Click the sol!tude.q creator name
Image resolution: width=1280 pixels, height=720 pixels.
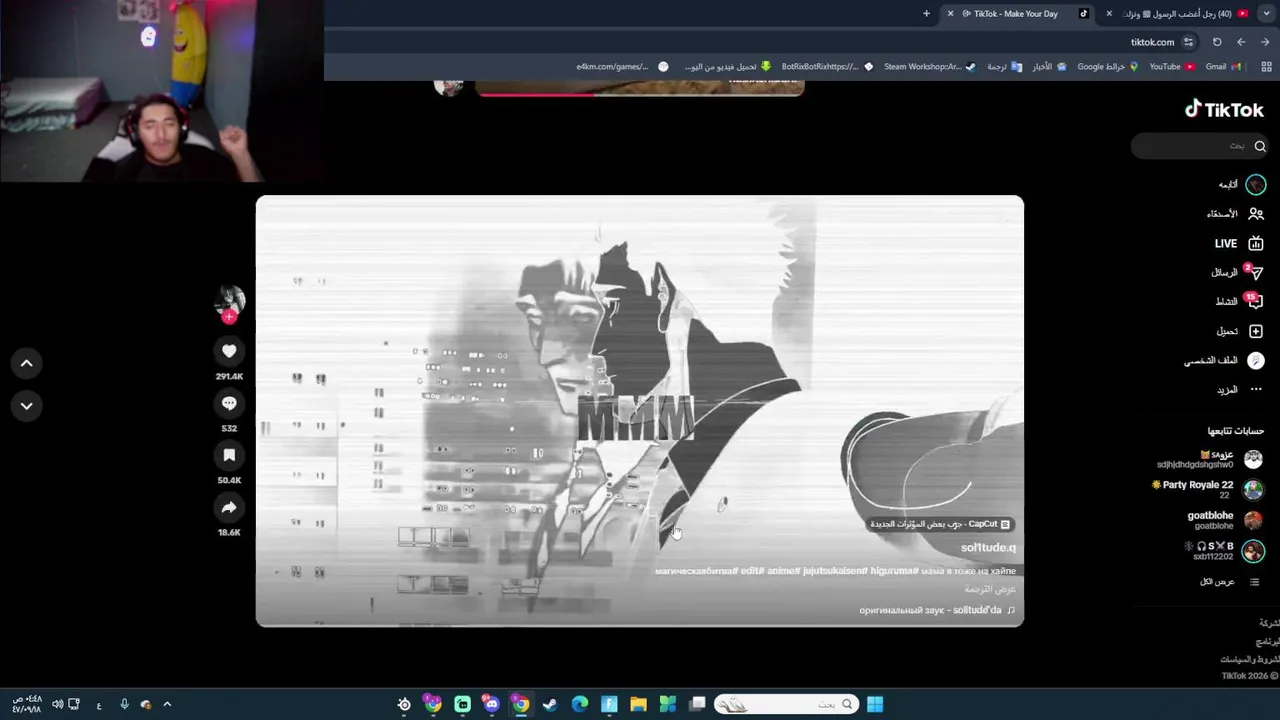pyautogui.click(x=988, y=547)
